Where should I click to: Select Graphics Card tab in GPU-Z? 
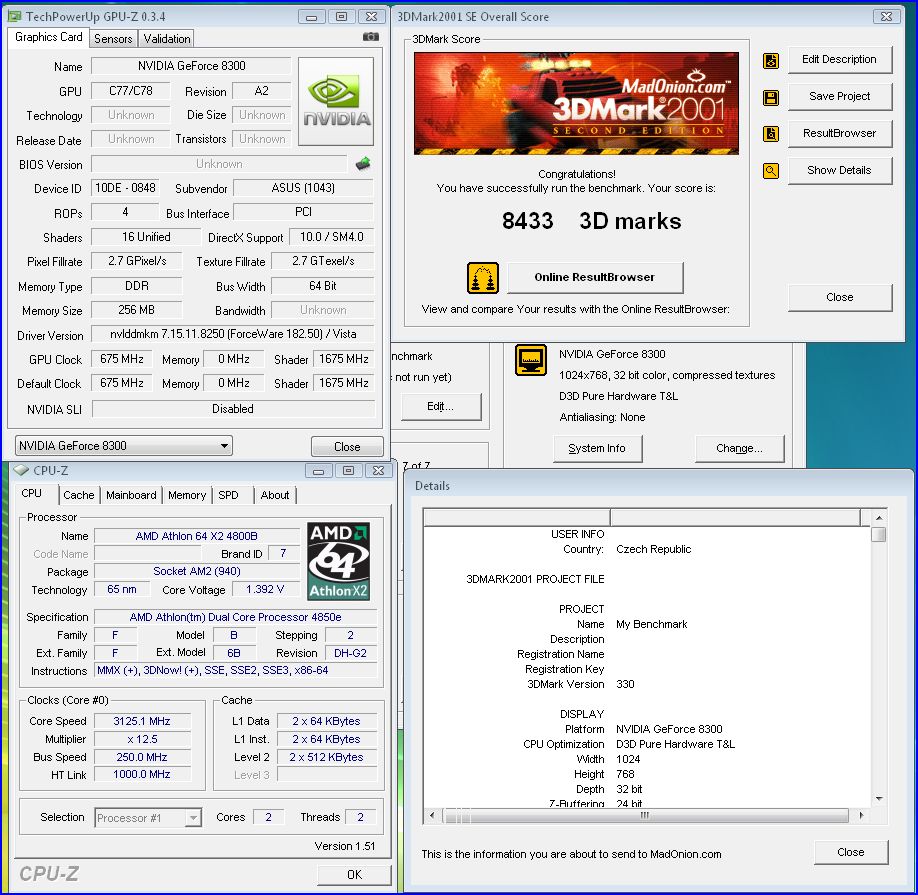(x=49, y=37)
